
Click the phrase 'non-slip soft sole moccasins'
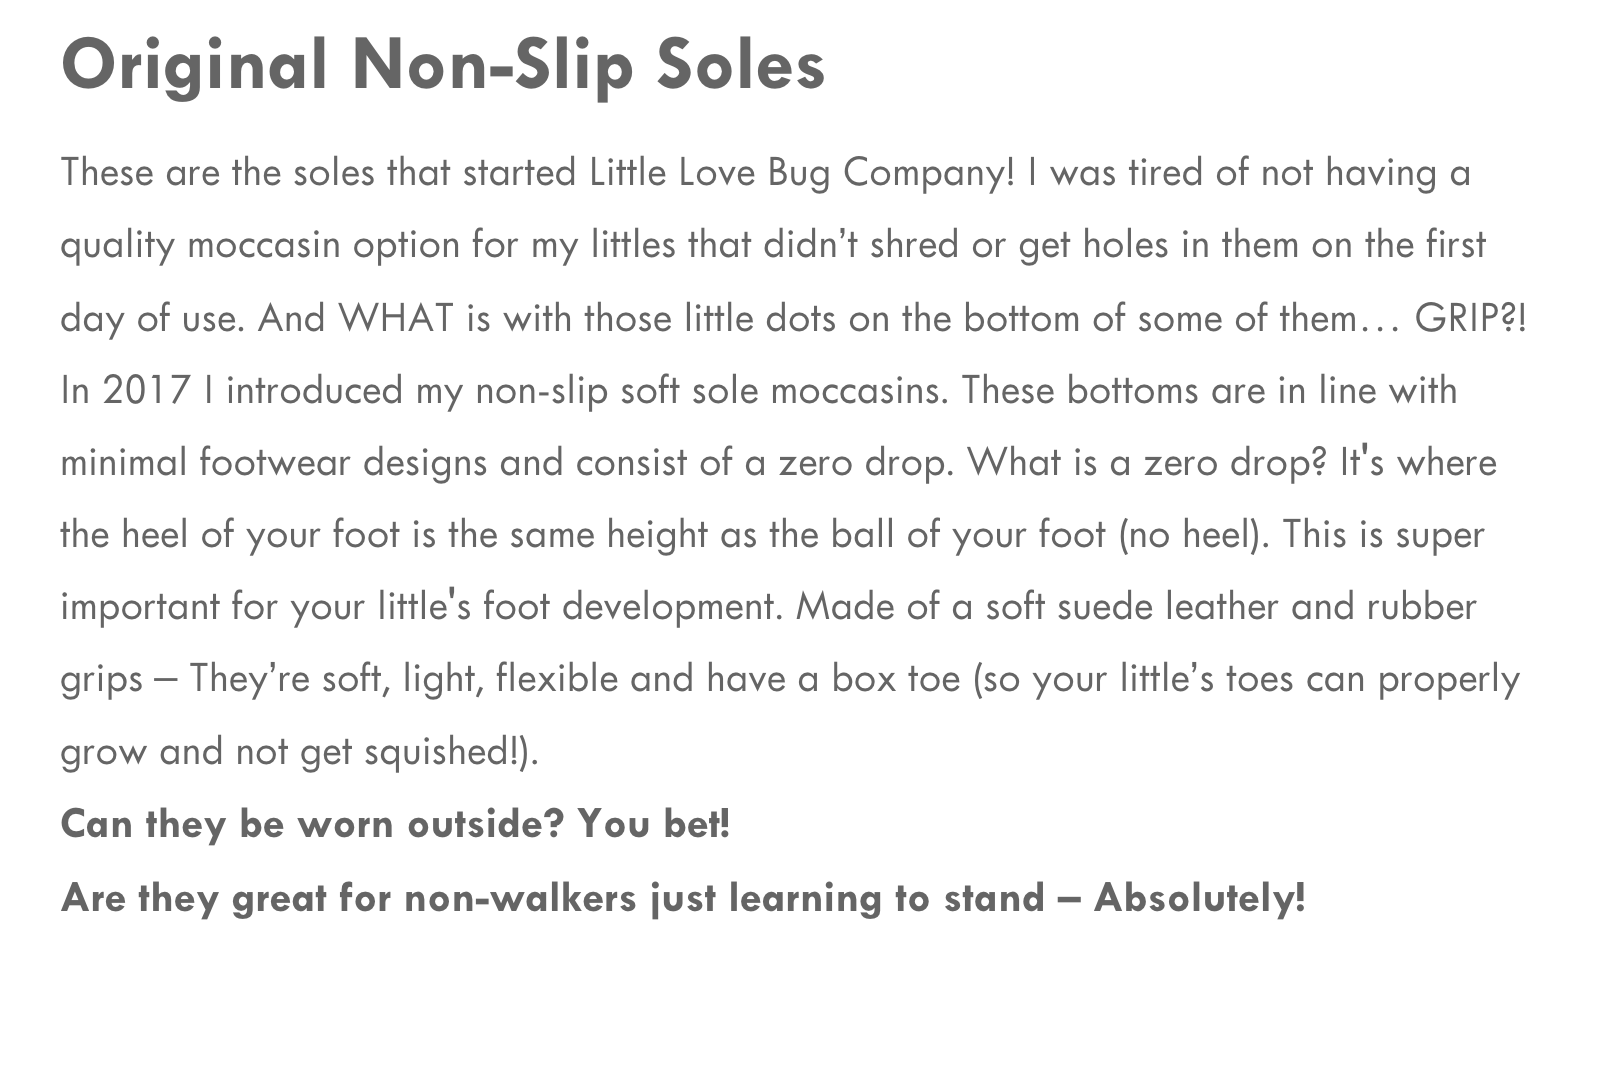[709, 390]
